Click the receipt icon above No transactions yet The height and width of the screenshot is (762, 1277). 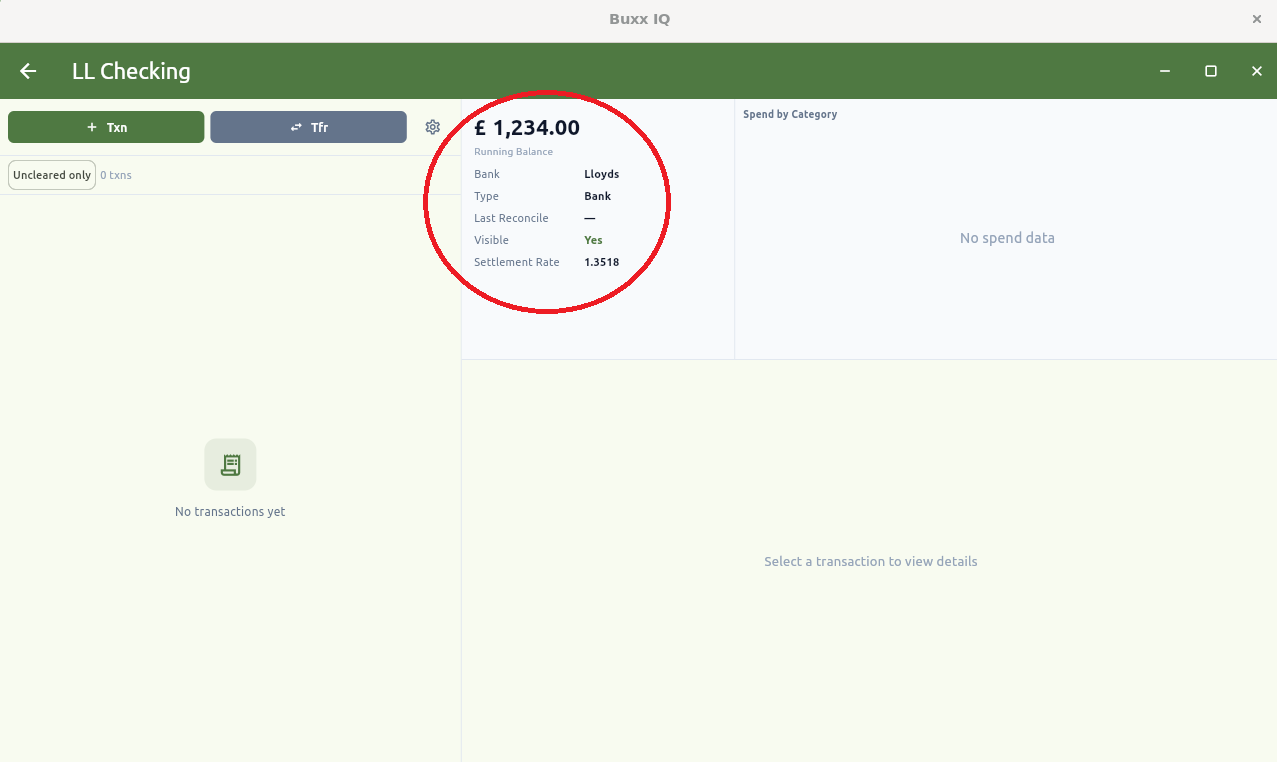(x=230, y=465)
